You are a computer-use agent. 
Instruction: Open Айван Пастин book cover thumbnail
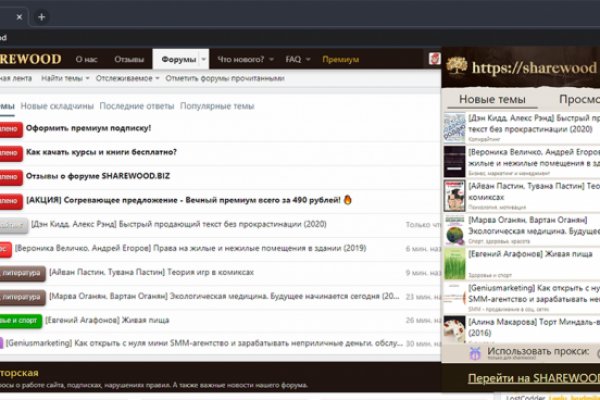click(x=454, y=195)
